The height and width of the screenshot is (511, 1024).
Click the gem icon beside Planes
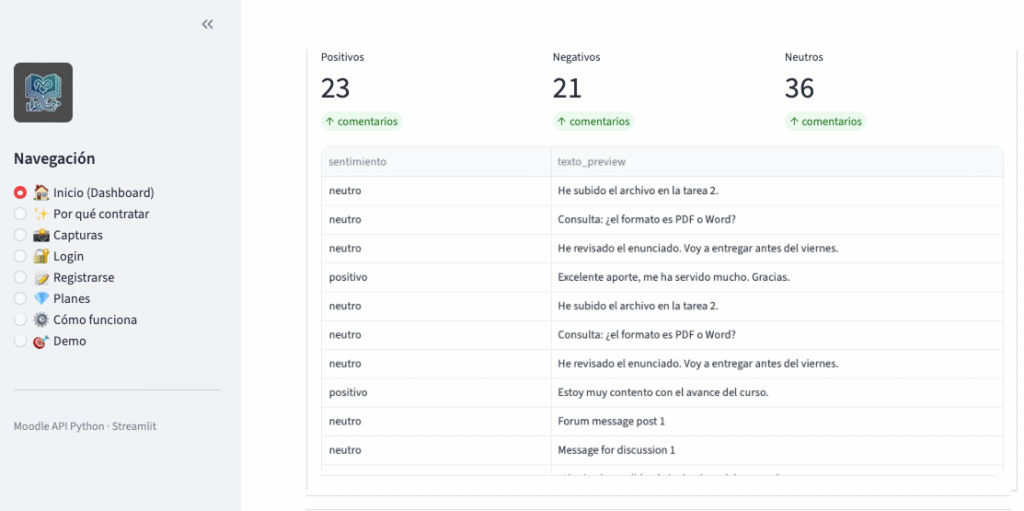[x=41, y=298]
